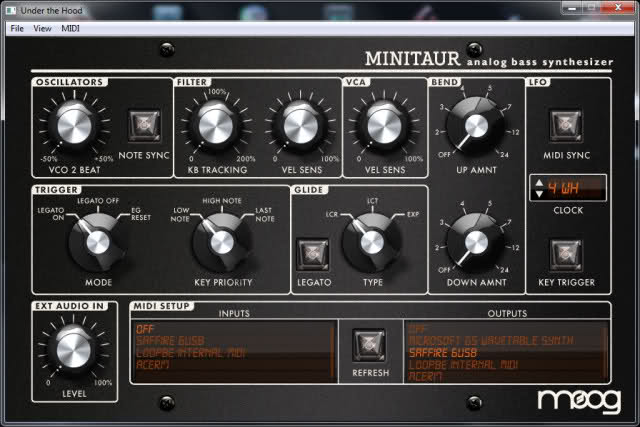Click the EXP glide type label
Viewport: 640px width, 427px height.
click(x=413, y=214)
